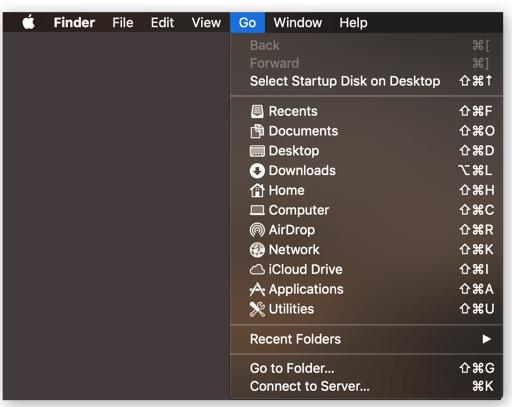Select the iCloud Drive menu entry
Screen dimensions: 512x407
(x=366, y=269)
